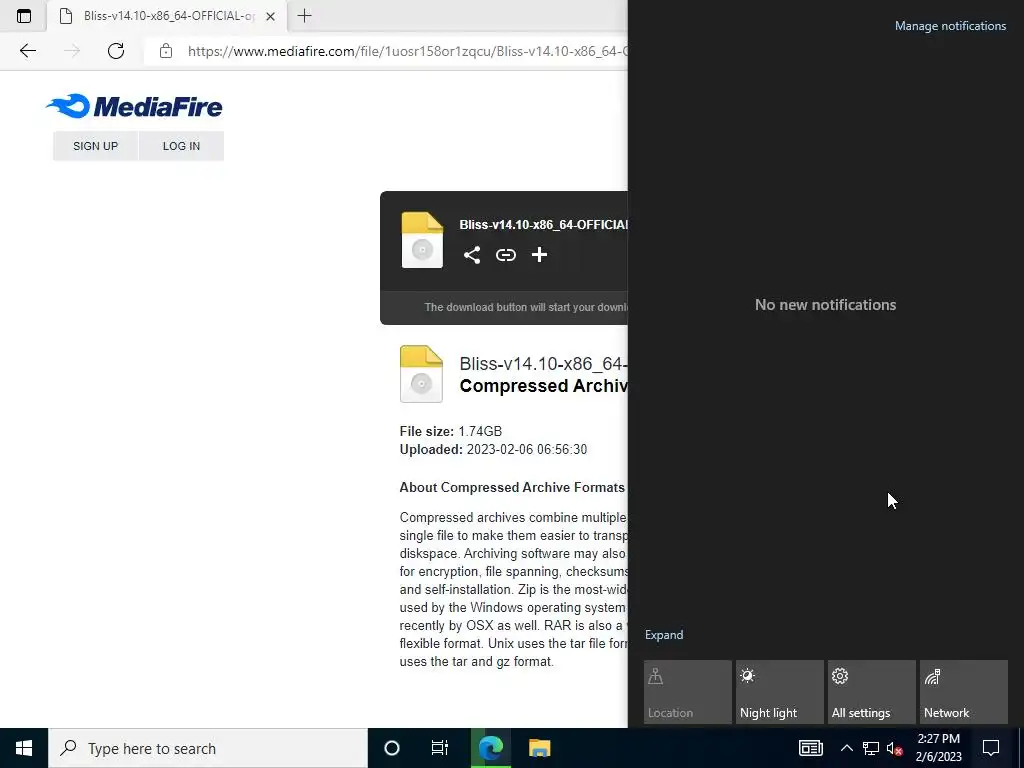1024x768 pixels.
Task: Close the Bliss-v14.10 browser tab
Action: click(270, 16)
